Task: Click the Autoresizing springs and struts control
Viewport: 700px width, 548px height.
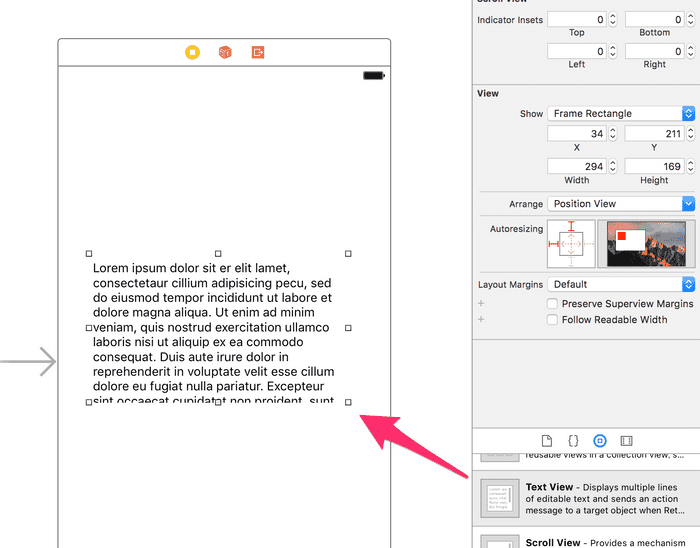Action: 570,243
